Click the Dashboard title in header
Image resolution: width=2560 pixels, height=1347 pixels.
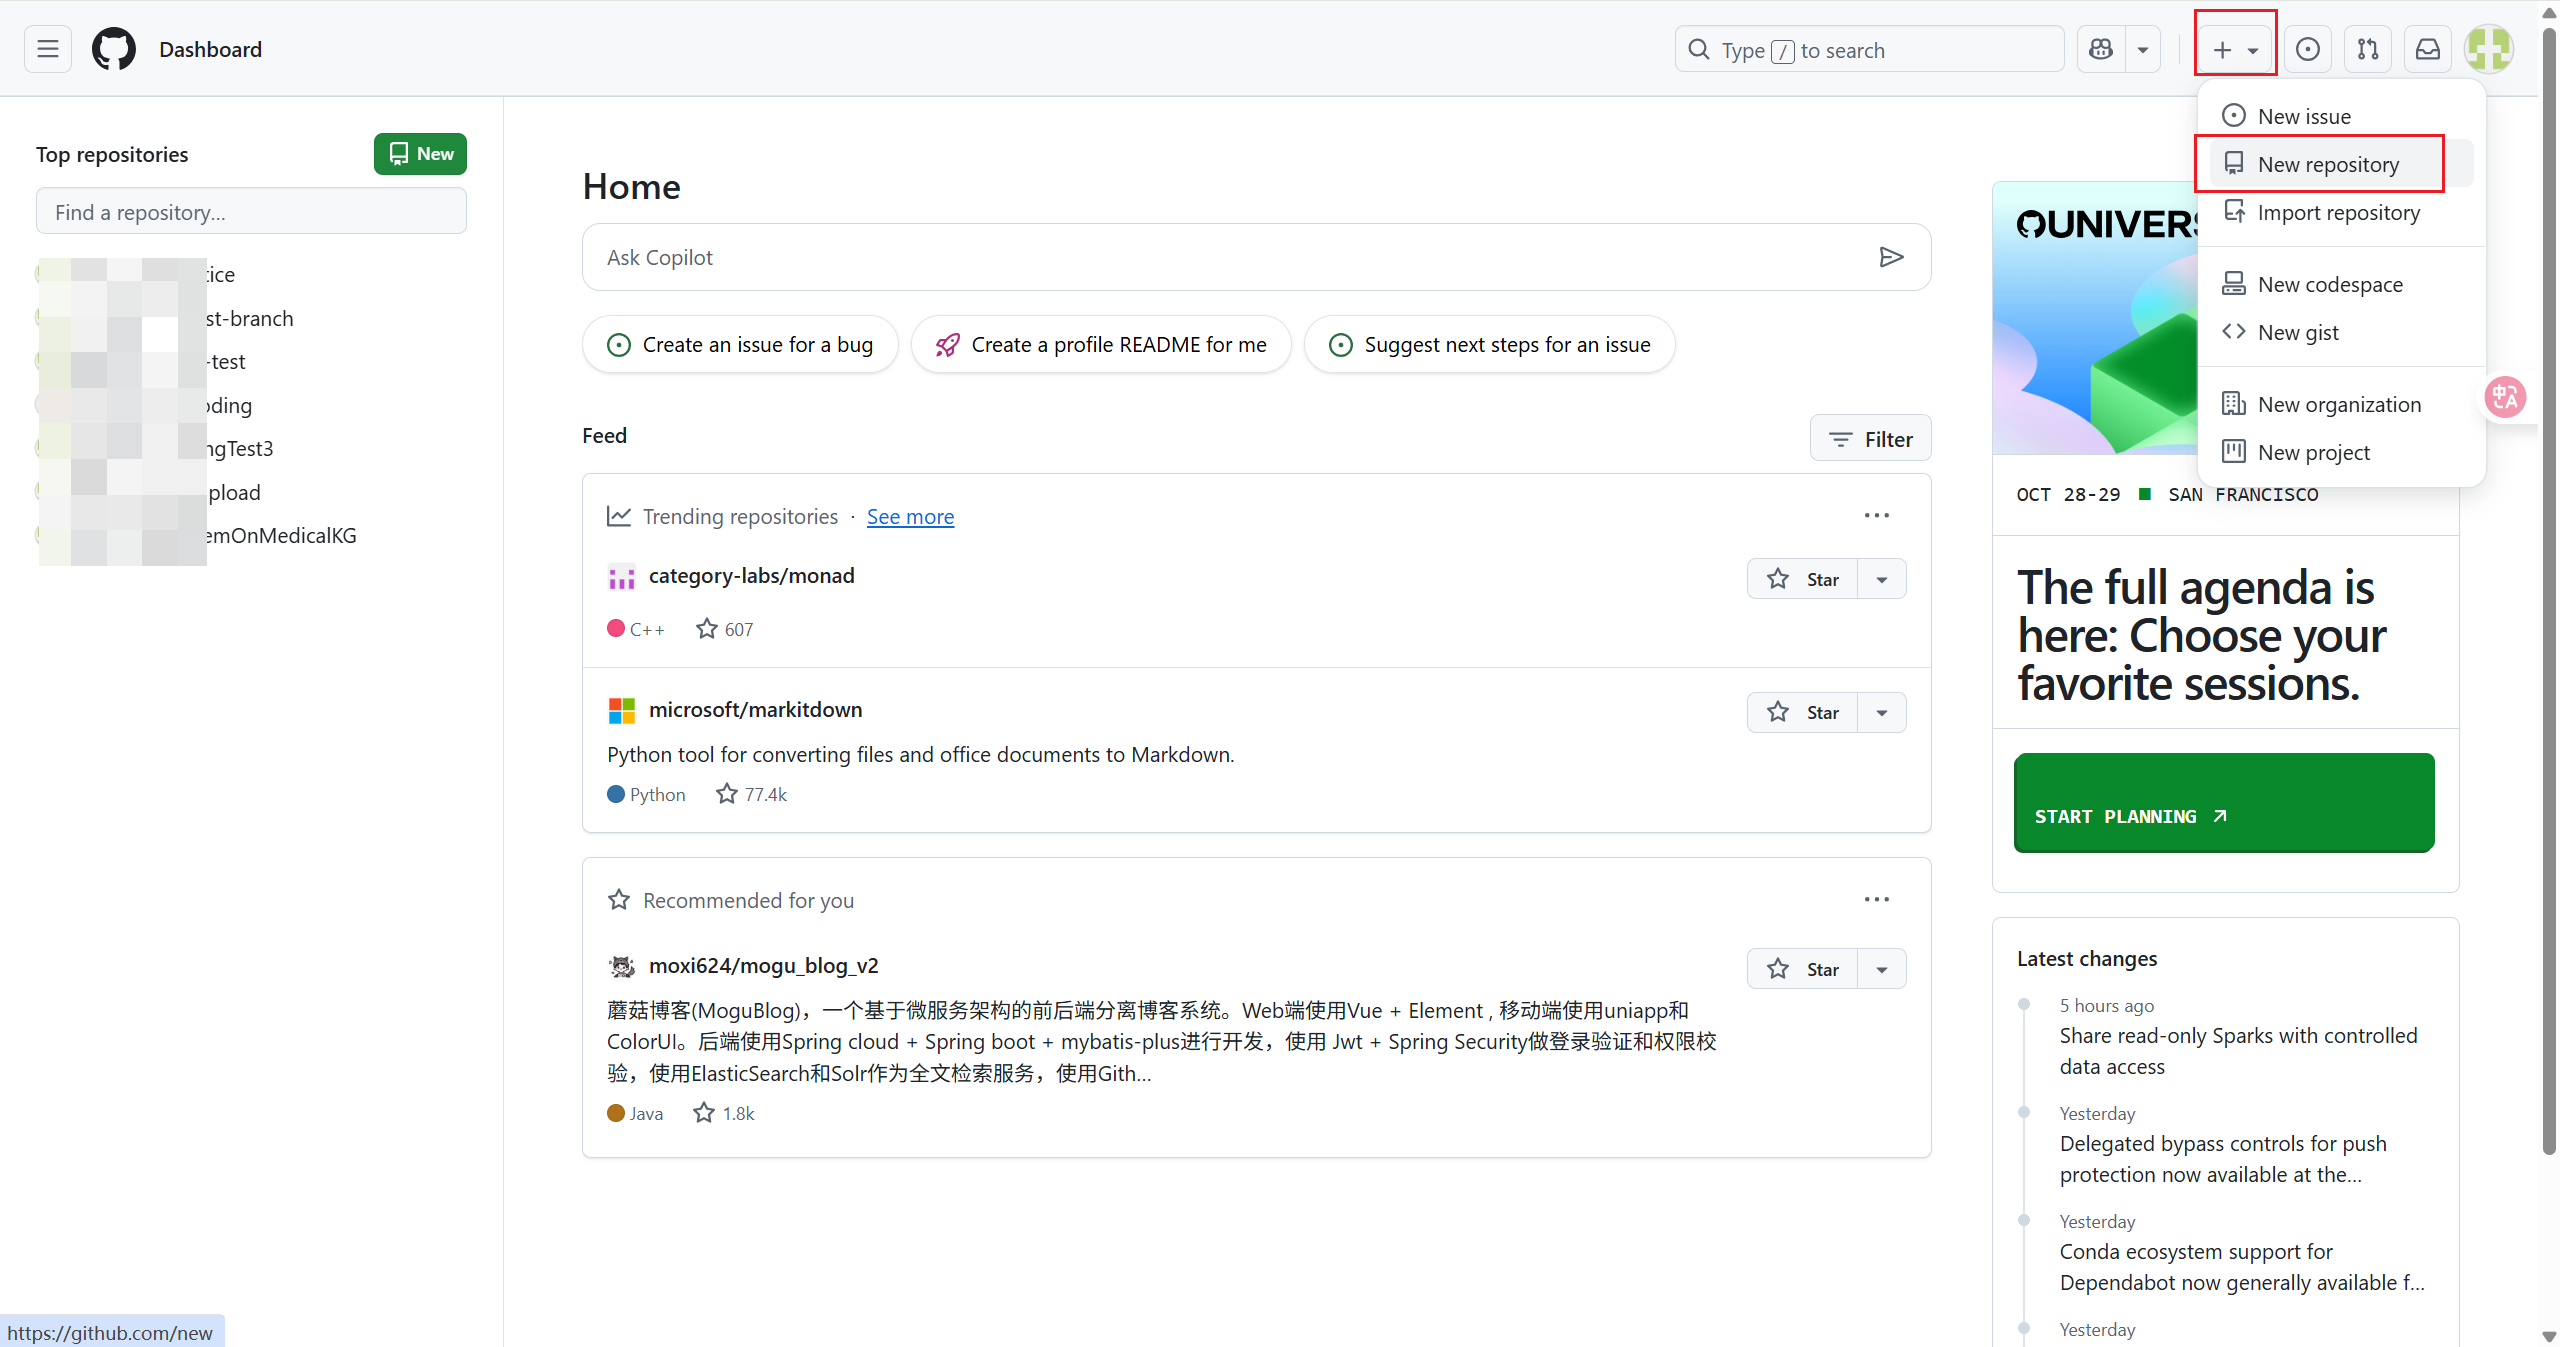[210, 49]
